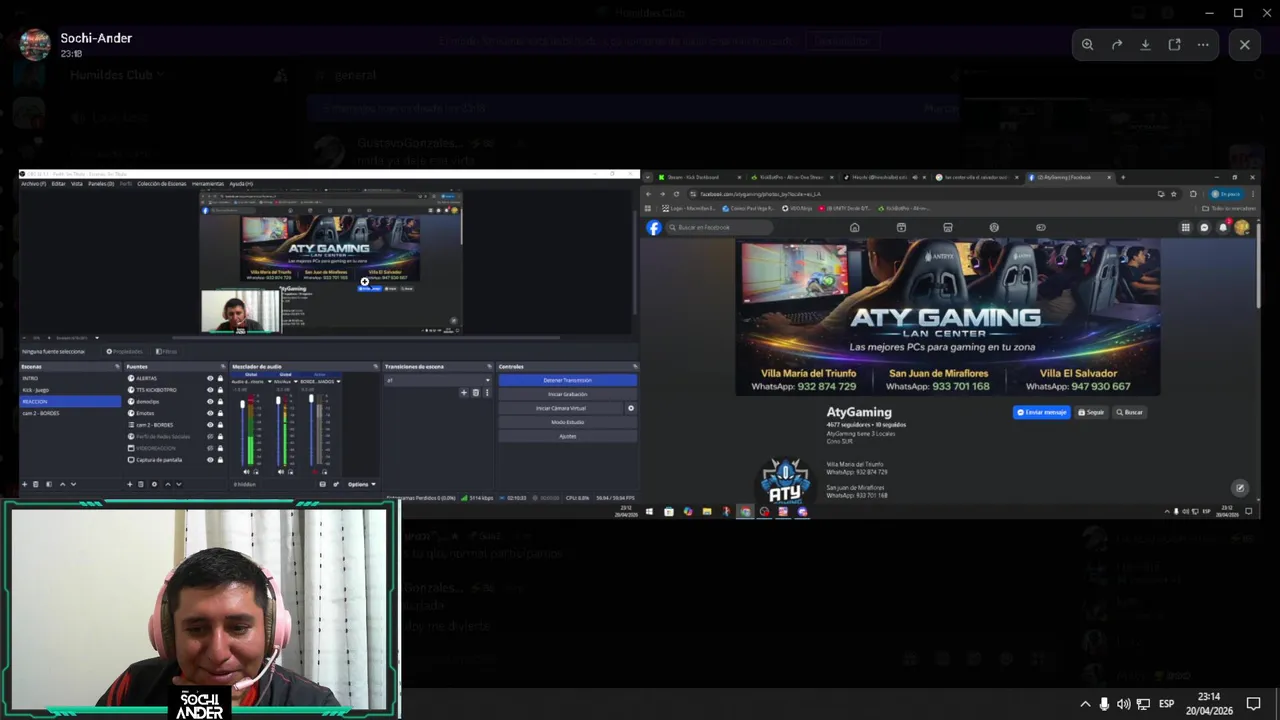Viewport: 1280px width, 720px height.
Task: Click the ESP language indicator in taskbar
Action: 1166,704
